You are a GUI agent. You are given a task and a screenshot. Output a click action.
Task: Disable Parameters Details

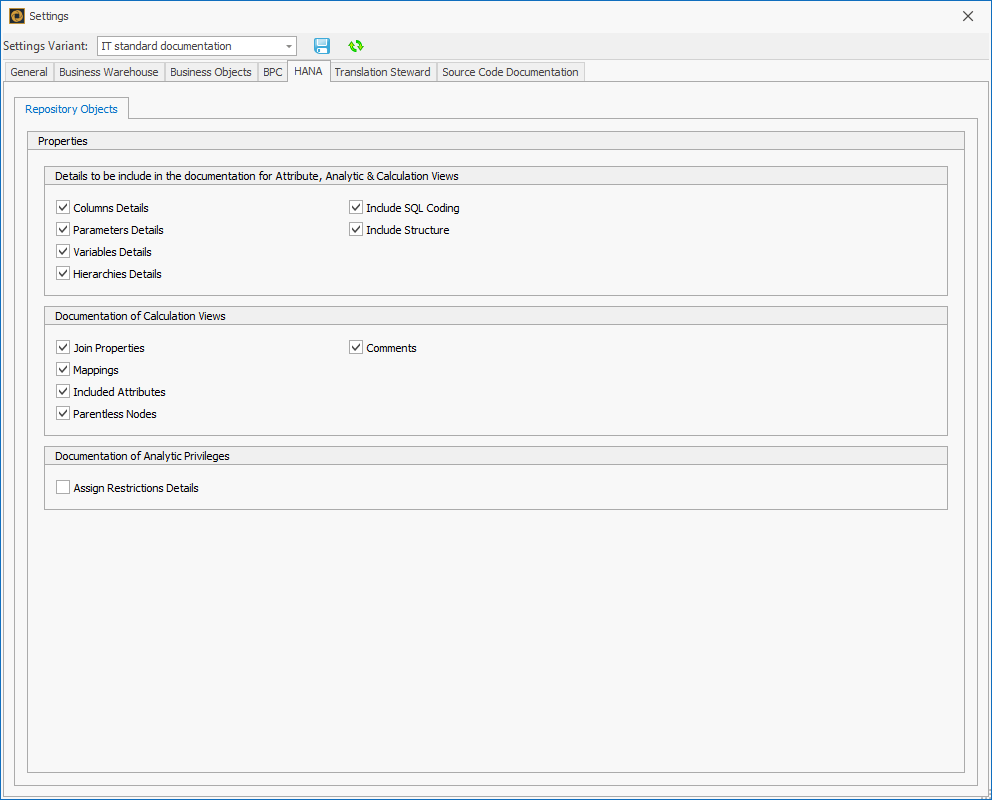pyautogui.click(x=63, y=229)
